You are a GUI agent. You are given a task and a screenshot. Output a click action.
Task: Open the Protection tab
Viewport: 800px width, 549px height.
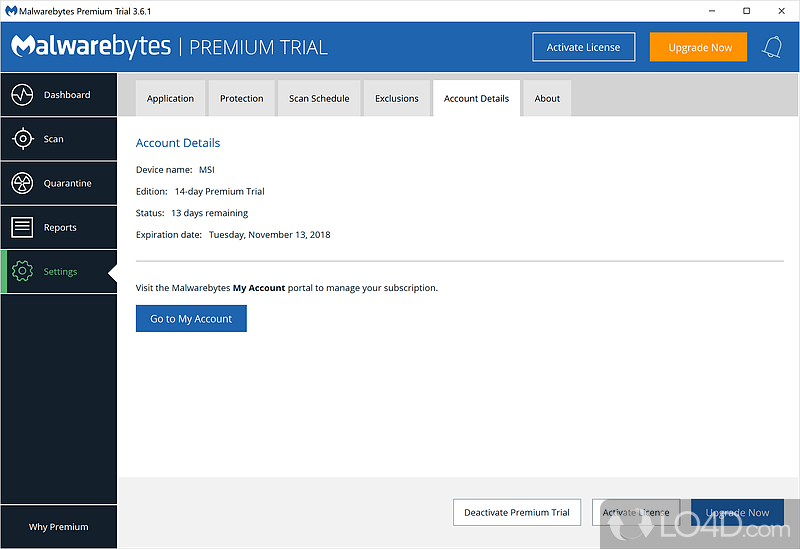pos(241,98)
